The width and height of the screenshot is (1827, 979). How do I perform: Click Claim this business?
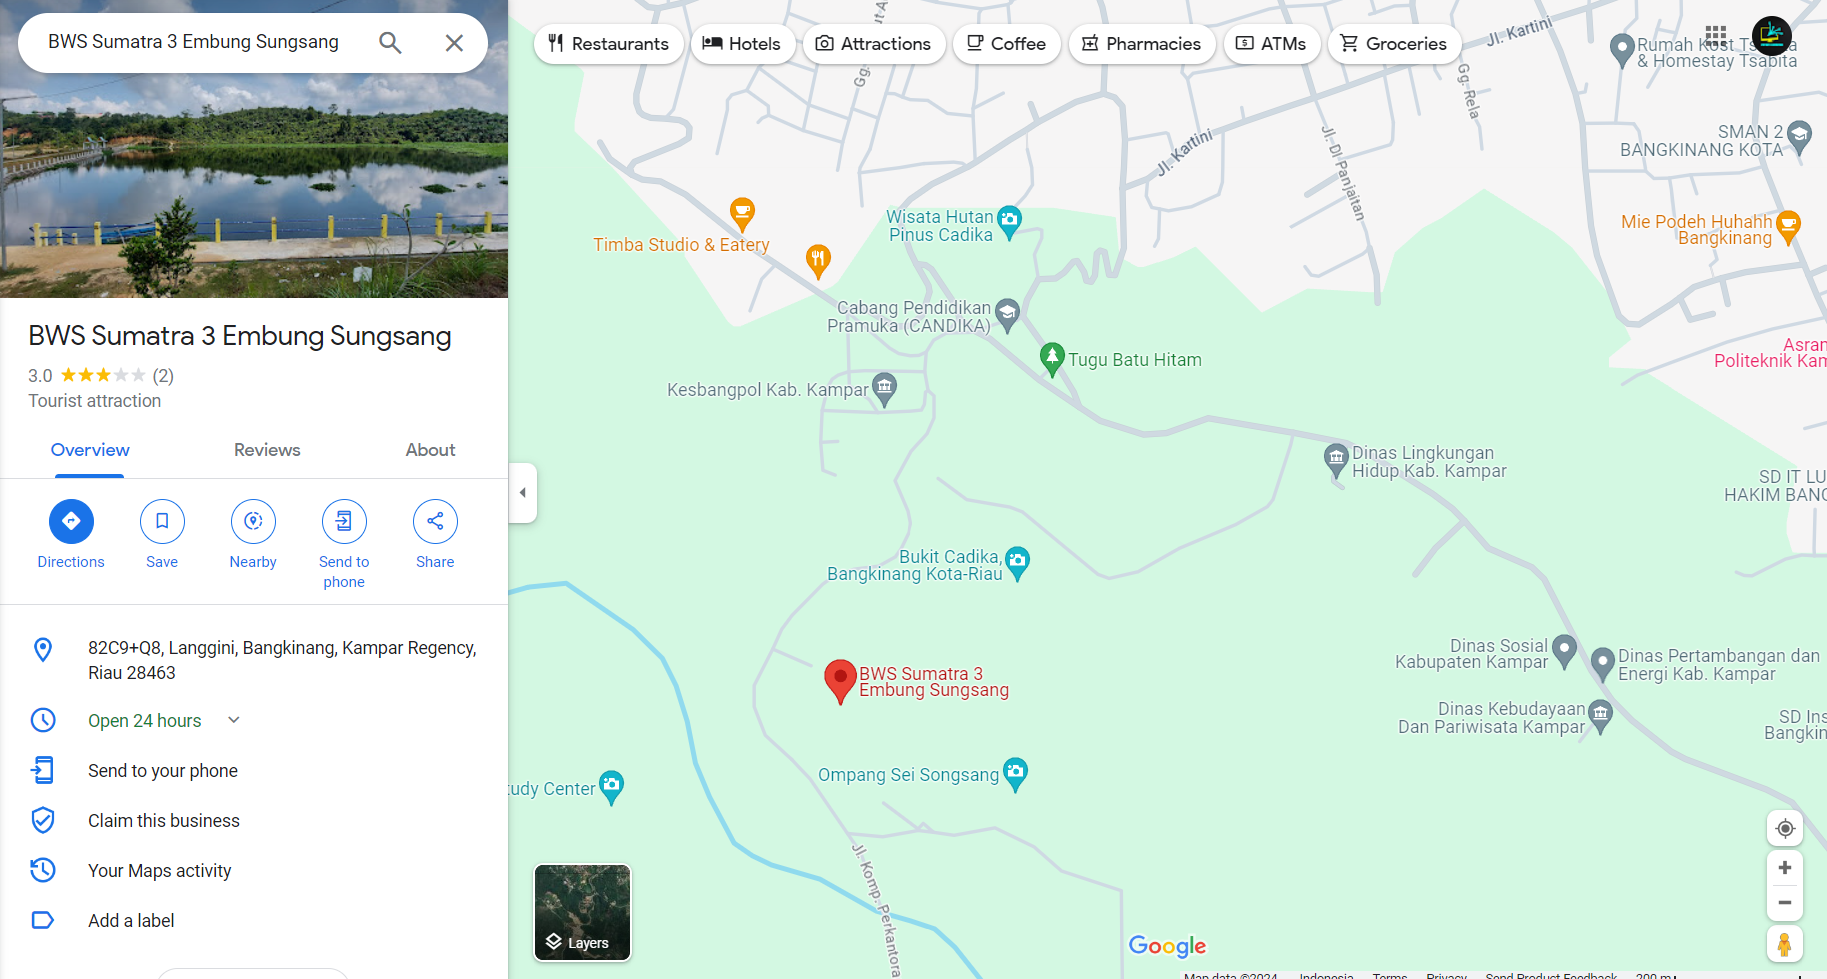coord(164,821)
